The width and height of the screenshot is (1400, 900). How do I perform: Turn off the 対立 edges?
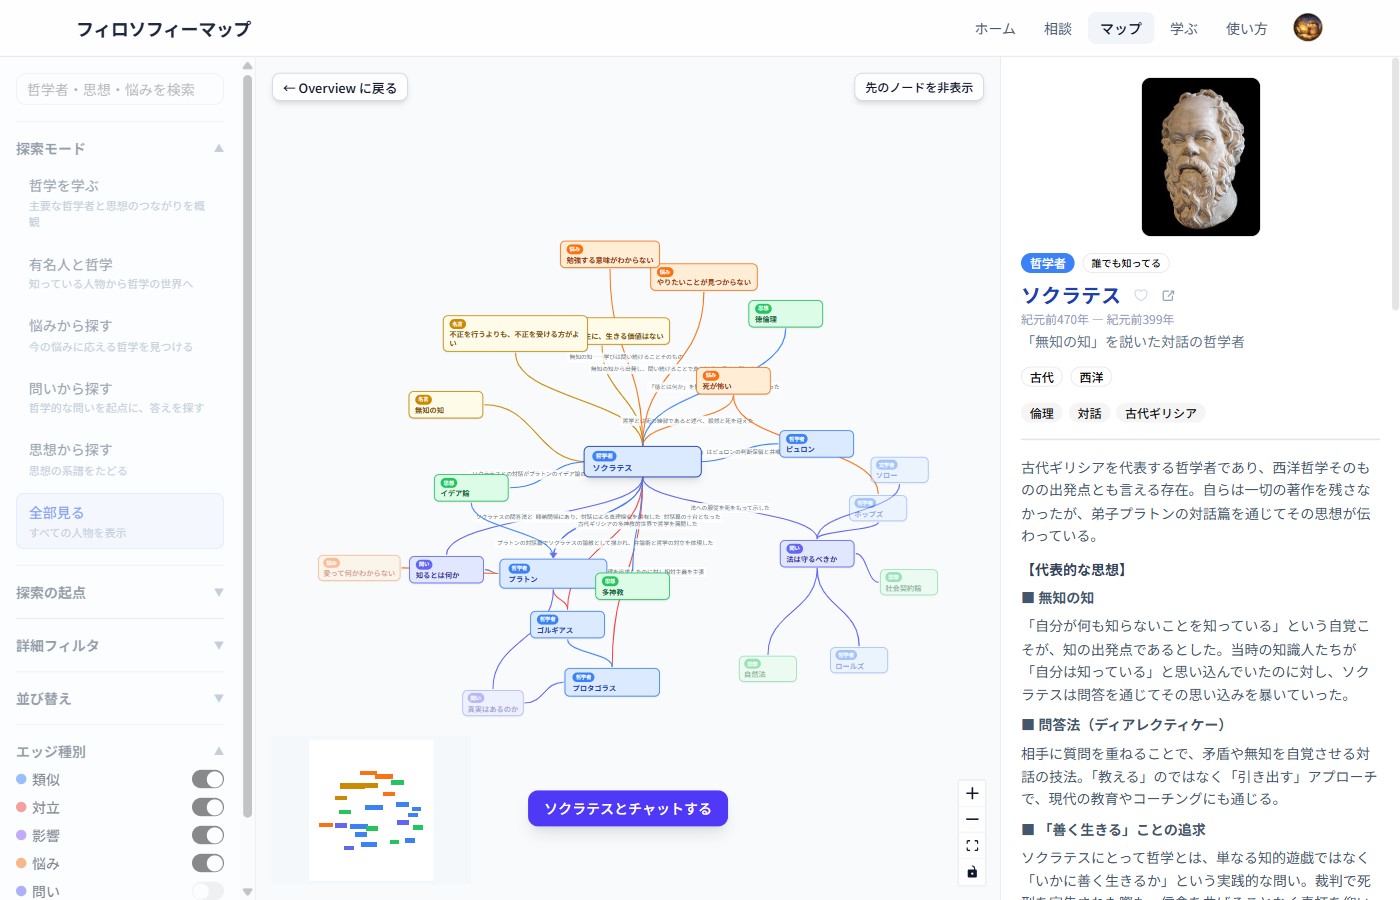click(x=207, y=806)
